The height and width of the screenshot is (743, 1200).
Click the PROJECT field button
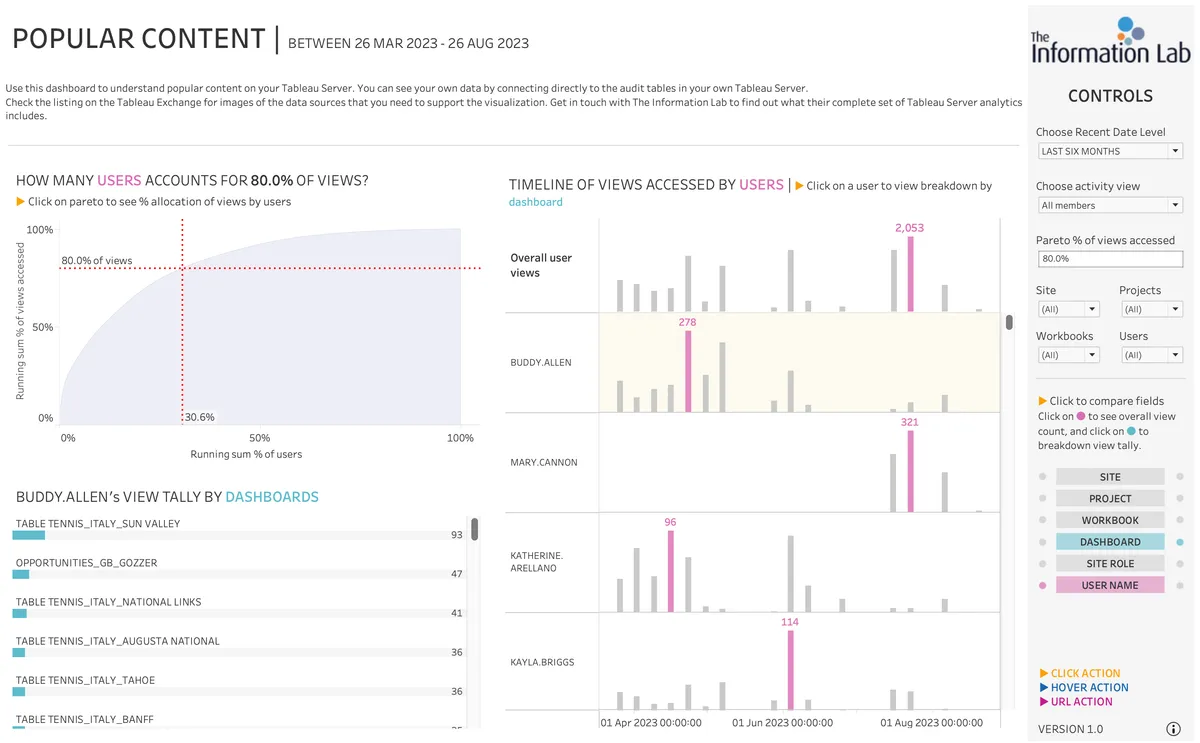pos(1110,498)
